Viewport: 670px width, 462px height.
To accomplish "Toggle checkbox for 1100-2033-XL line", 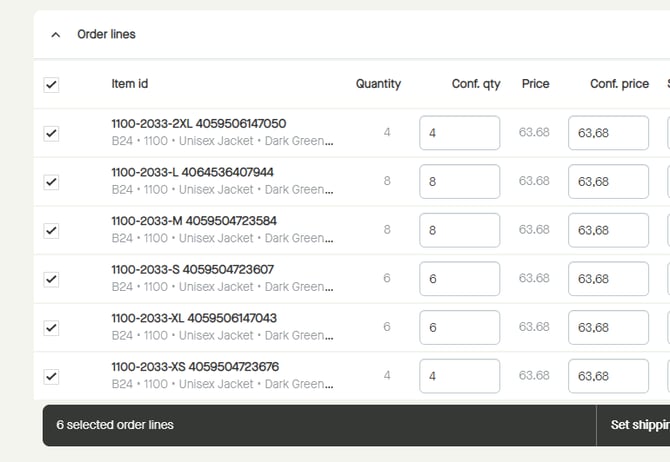I will pyautogui.click(x=51, y=327).
